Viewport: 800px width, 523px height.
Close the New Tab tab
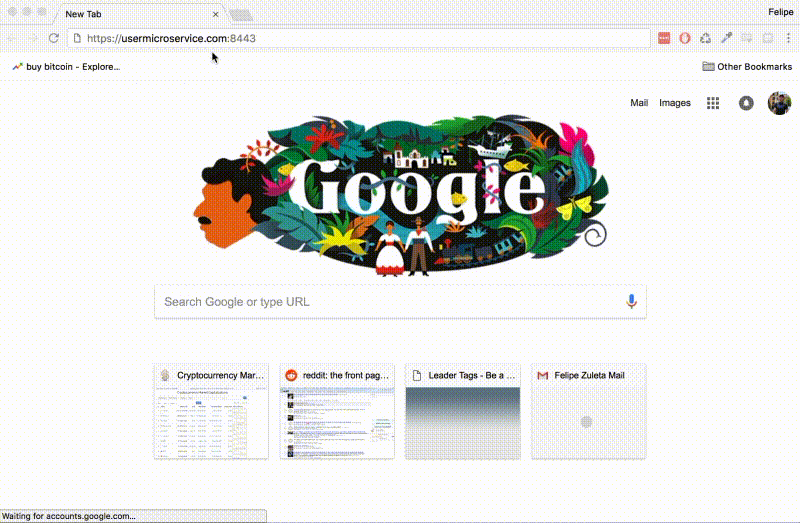point(215,14)
